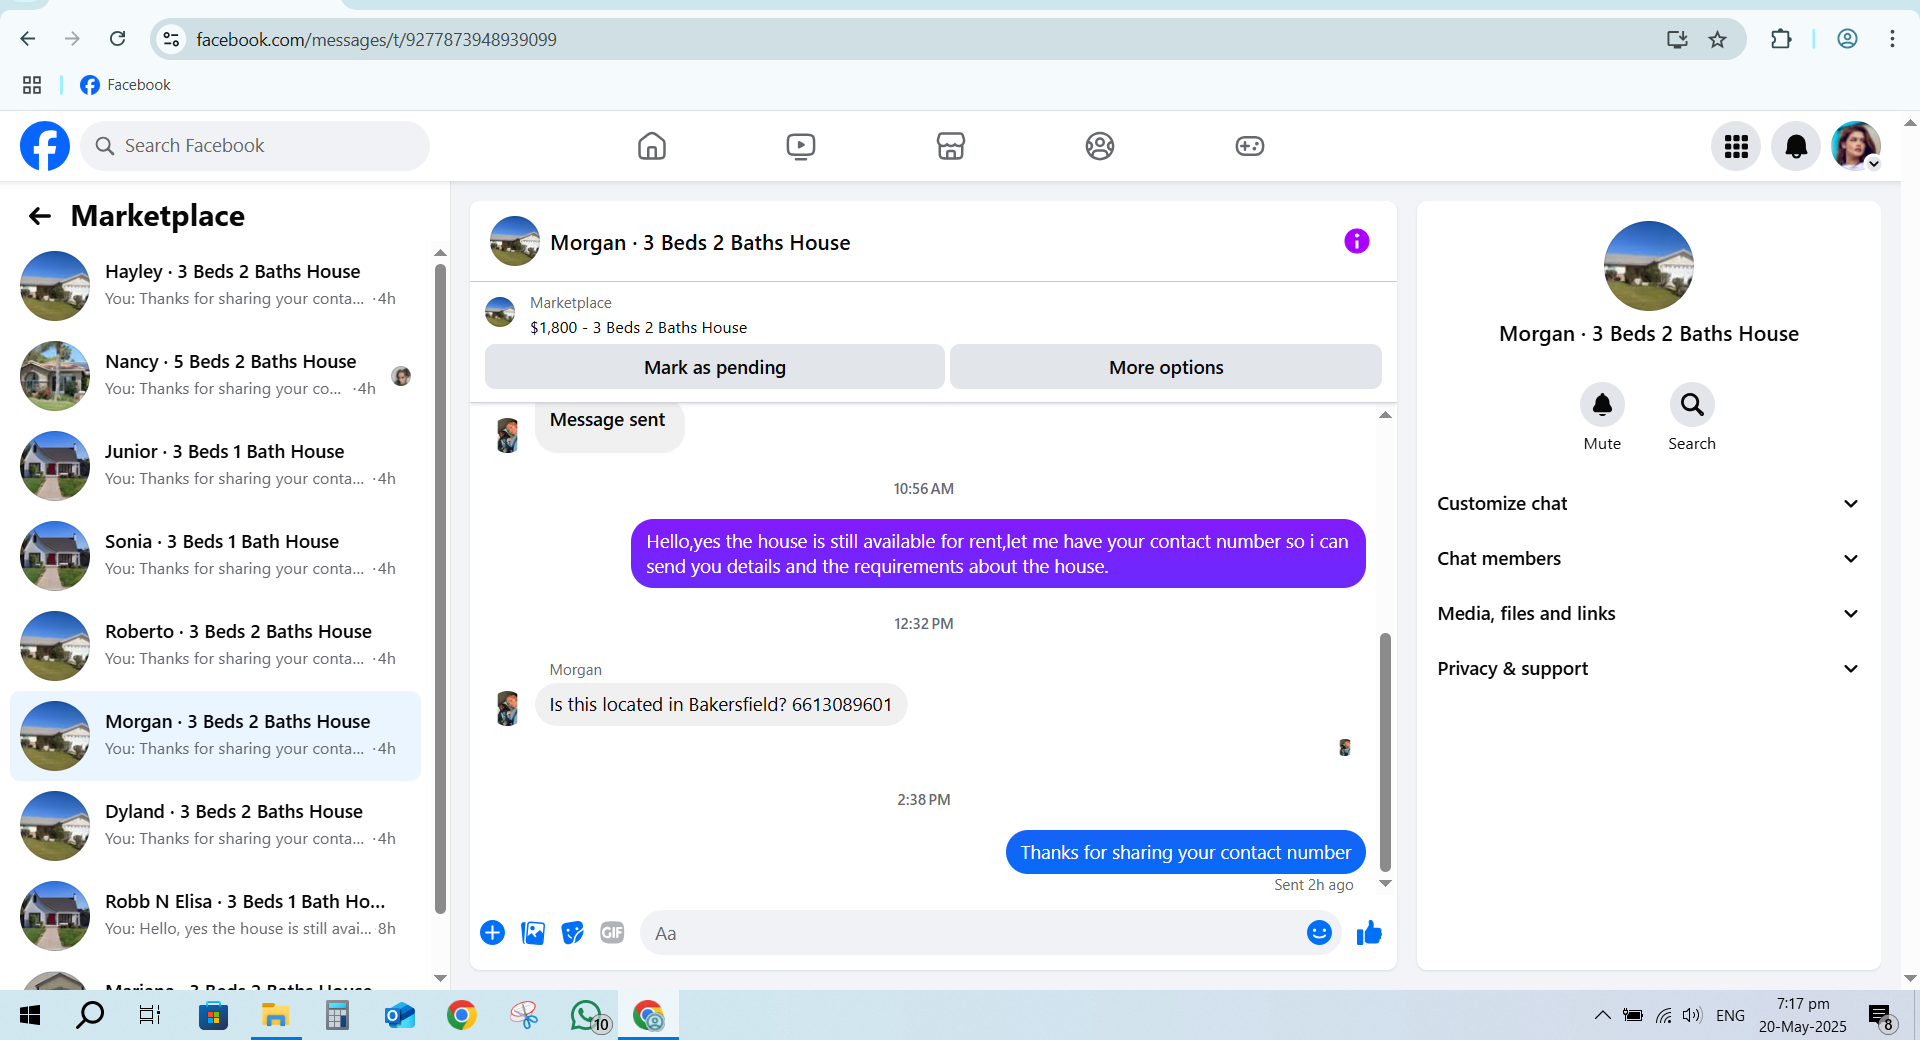This screenshot has width=1920, height=1040.
Task: Click the Thanks for sharing message bubble
Action: tap(1185, 852)
